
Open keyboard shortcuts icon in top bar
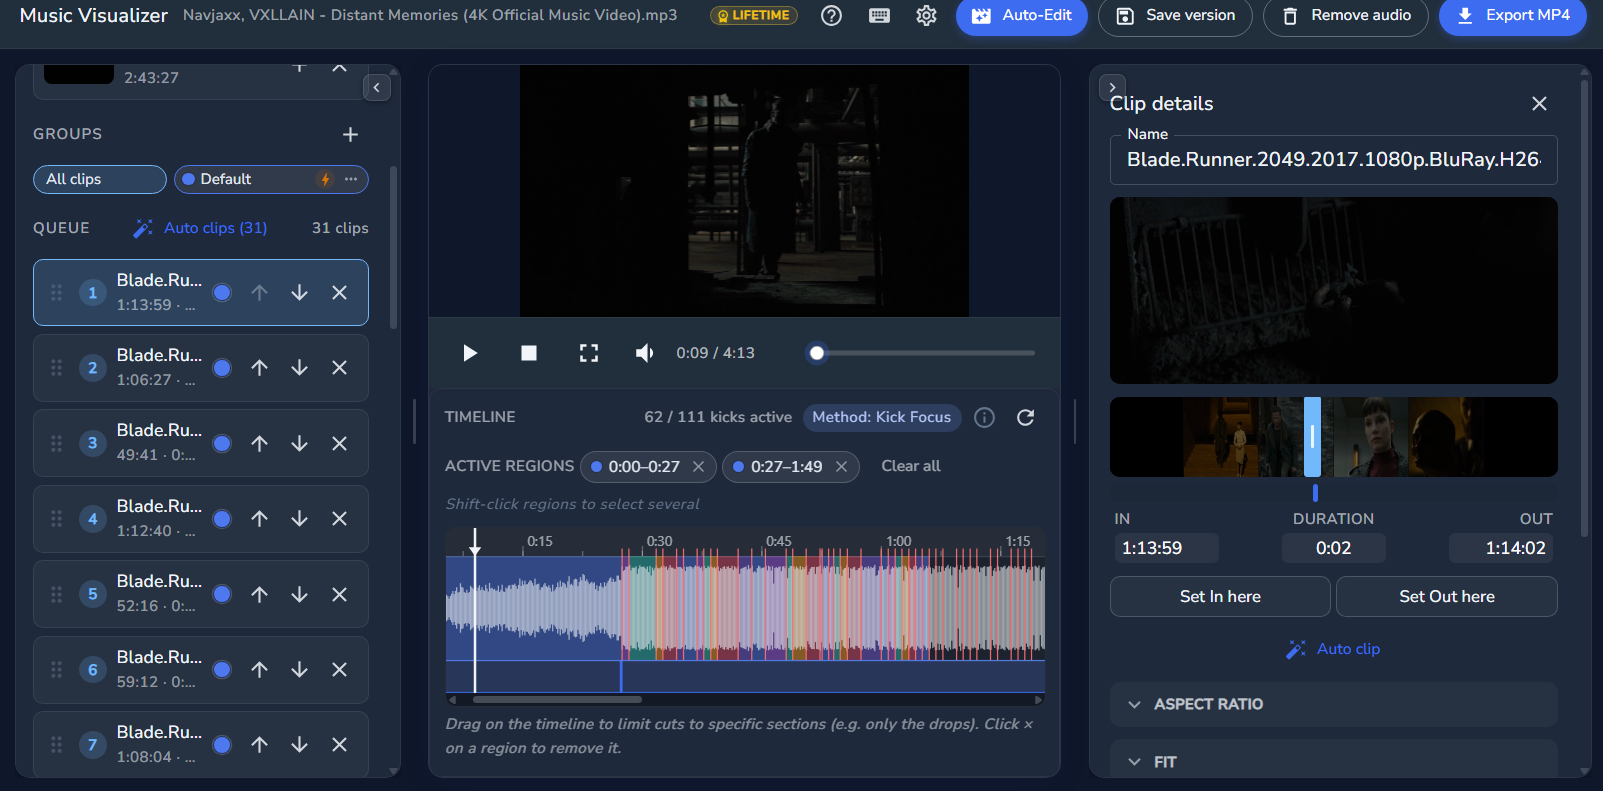click(879, 16)
